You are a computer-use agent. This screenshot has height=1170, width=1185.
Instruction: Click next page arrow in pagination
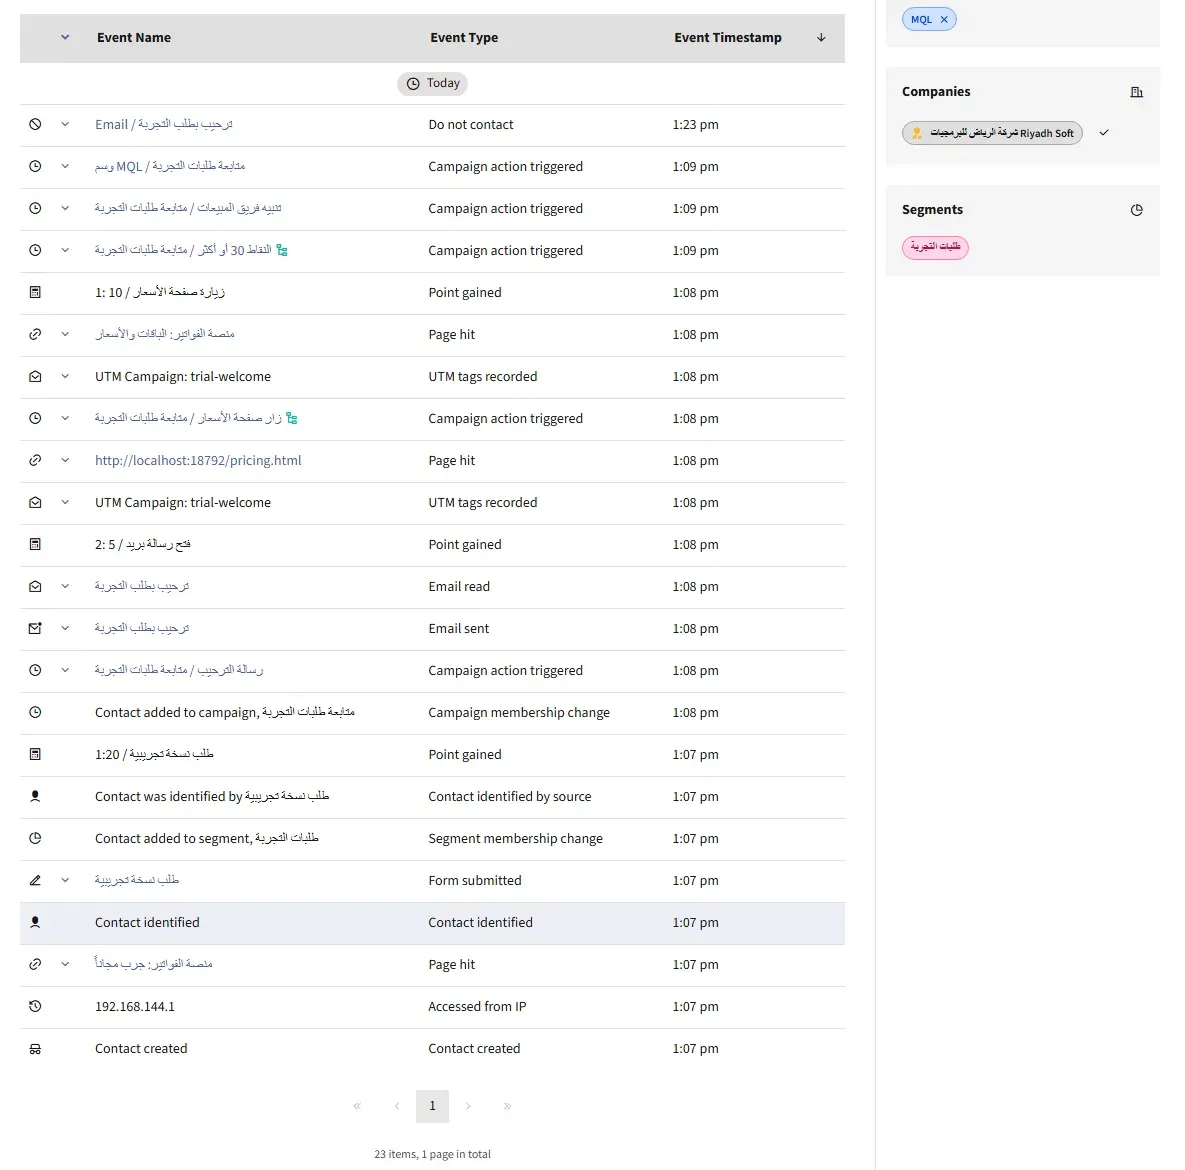[469, 1106]
